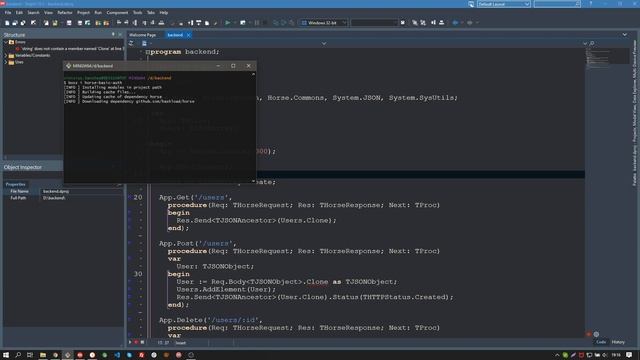Open the Help menu
Image resolution: width=640 pixels, height=360 pixels.
(x=164, y=13)
